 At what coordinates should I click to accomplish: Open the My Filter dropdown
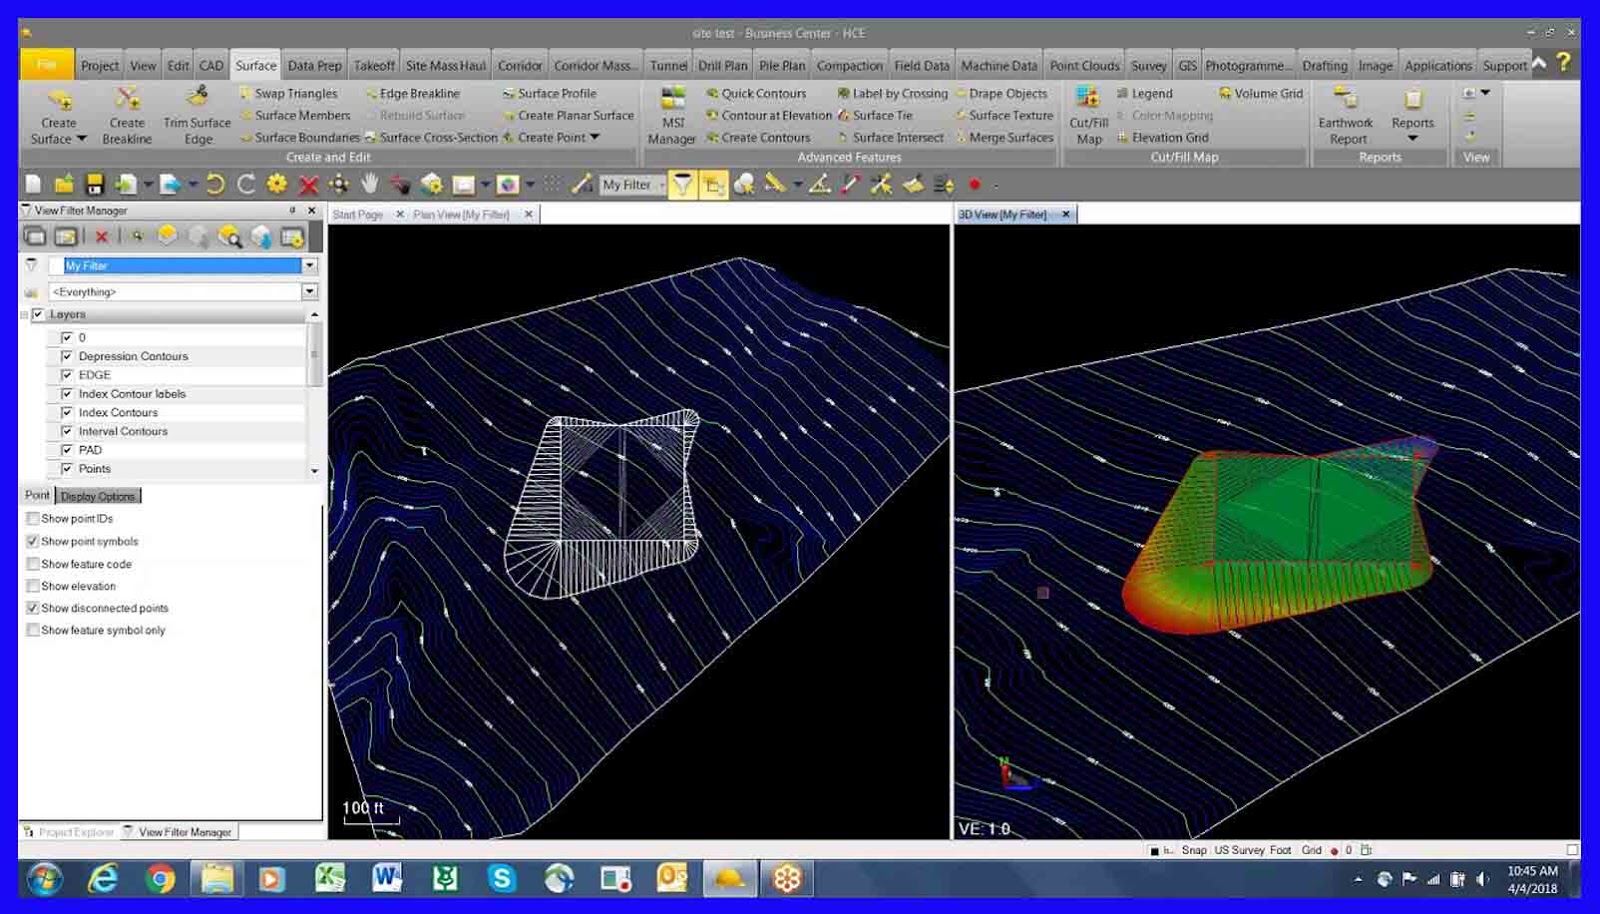tap(308, 266)
